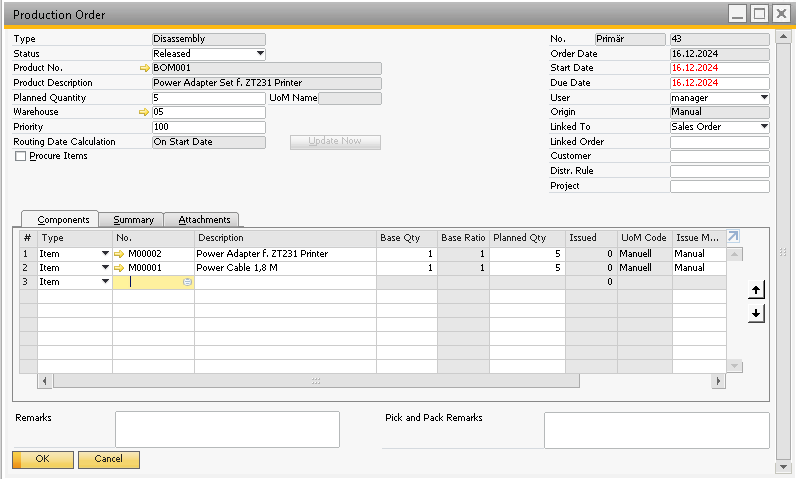Click into the Remarks text box
The image size is (796, 479).
pos(227,429)
